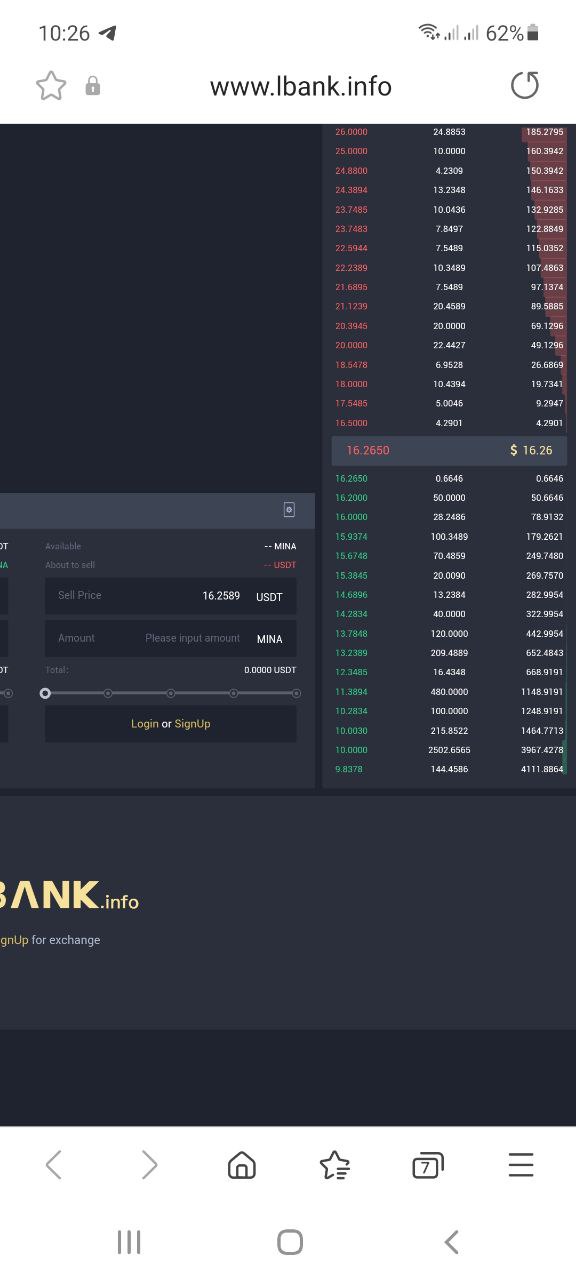Select bid price 15.6748
This screenshot has height=1280, width=576.
[351, 556]
